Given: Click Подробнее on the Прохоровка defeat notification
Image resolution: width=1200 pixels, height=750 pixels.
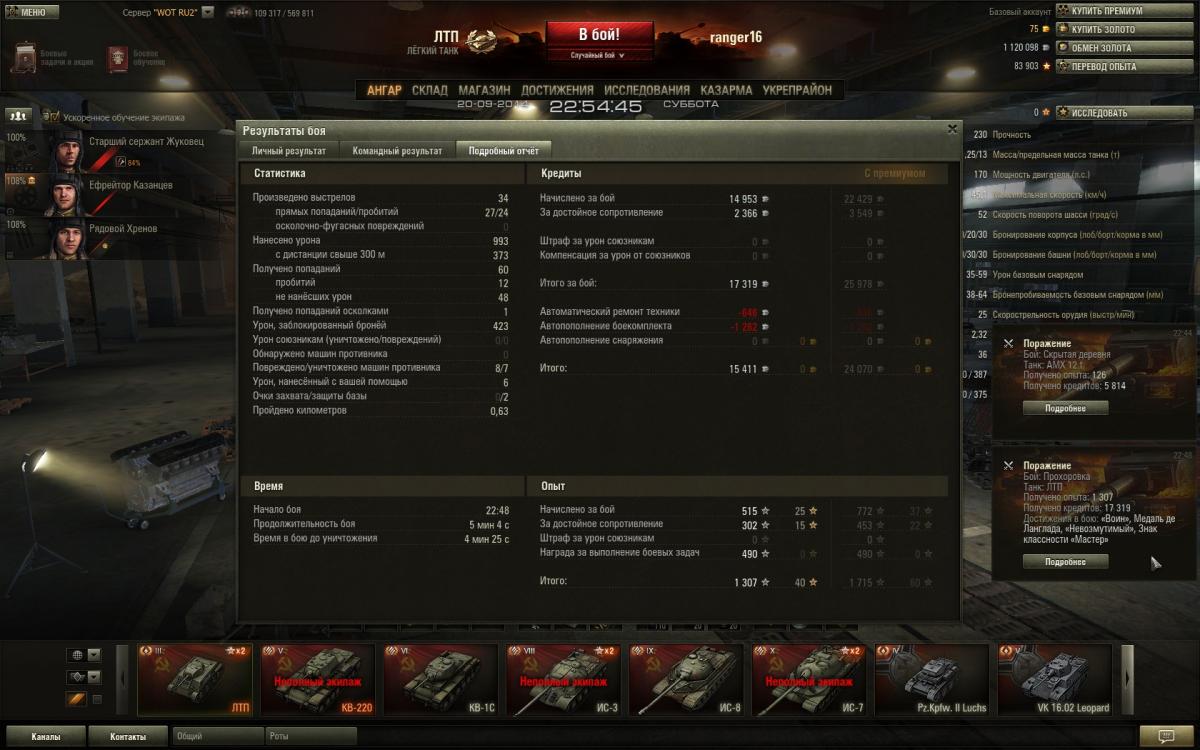Looking at the screenshot, I should click(1065, 562).
